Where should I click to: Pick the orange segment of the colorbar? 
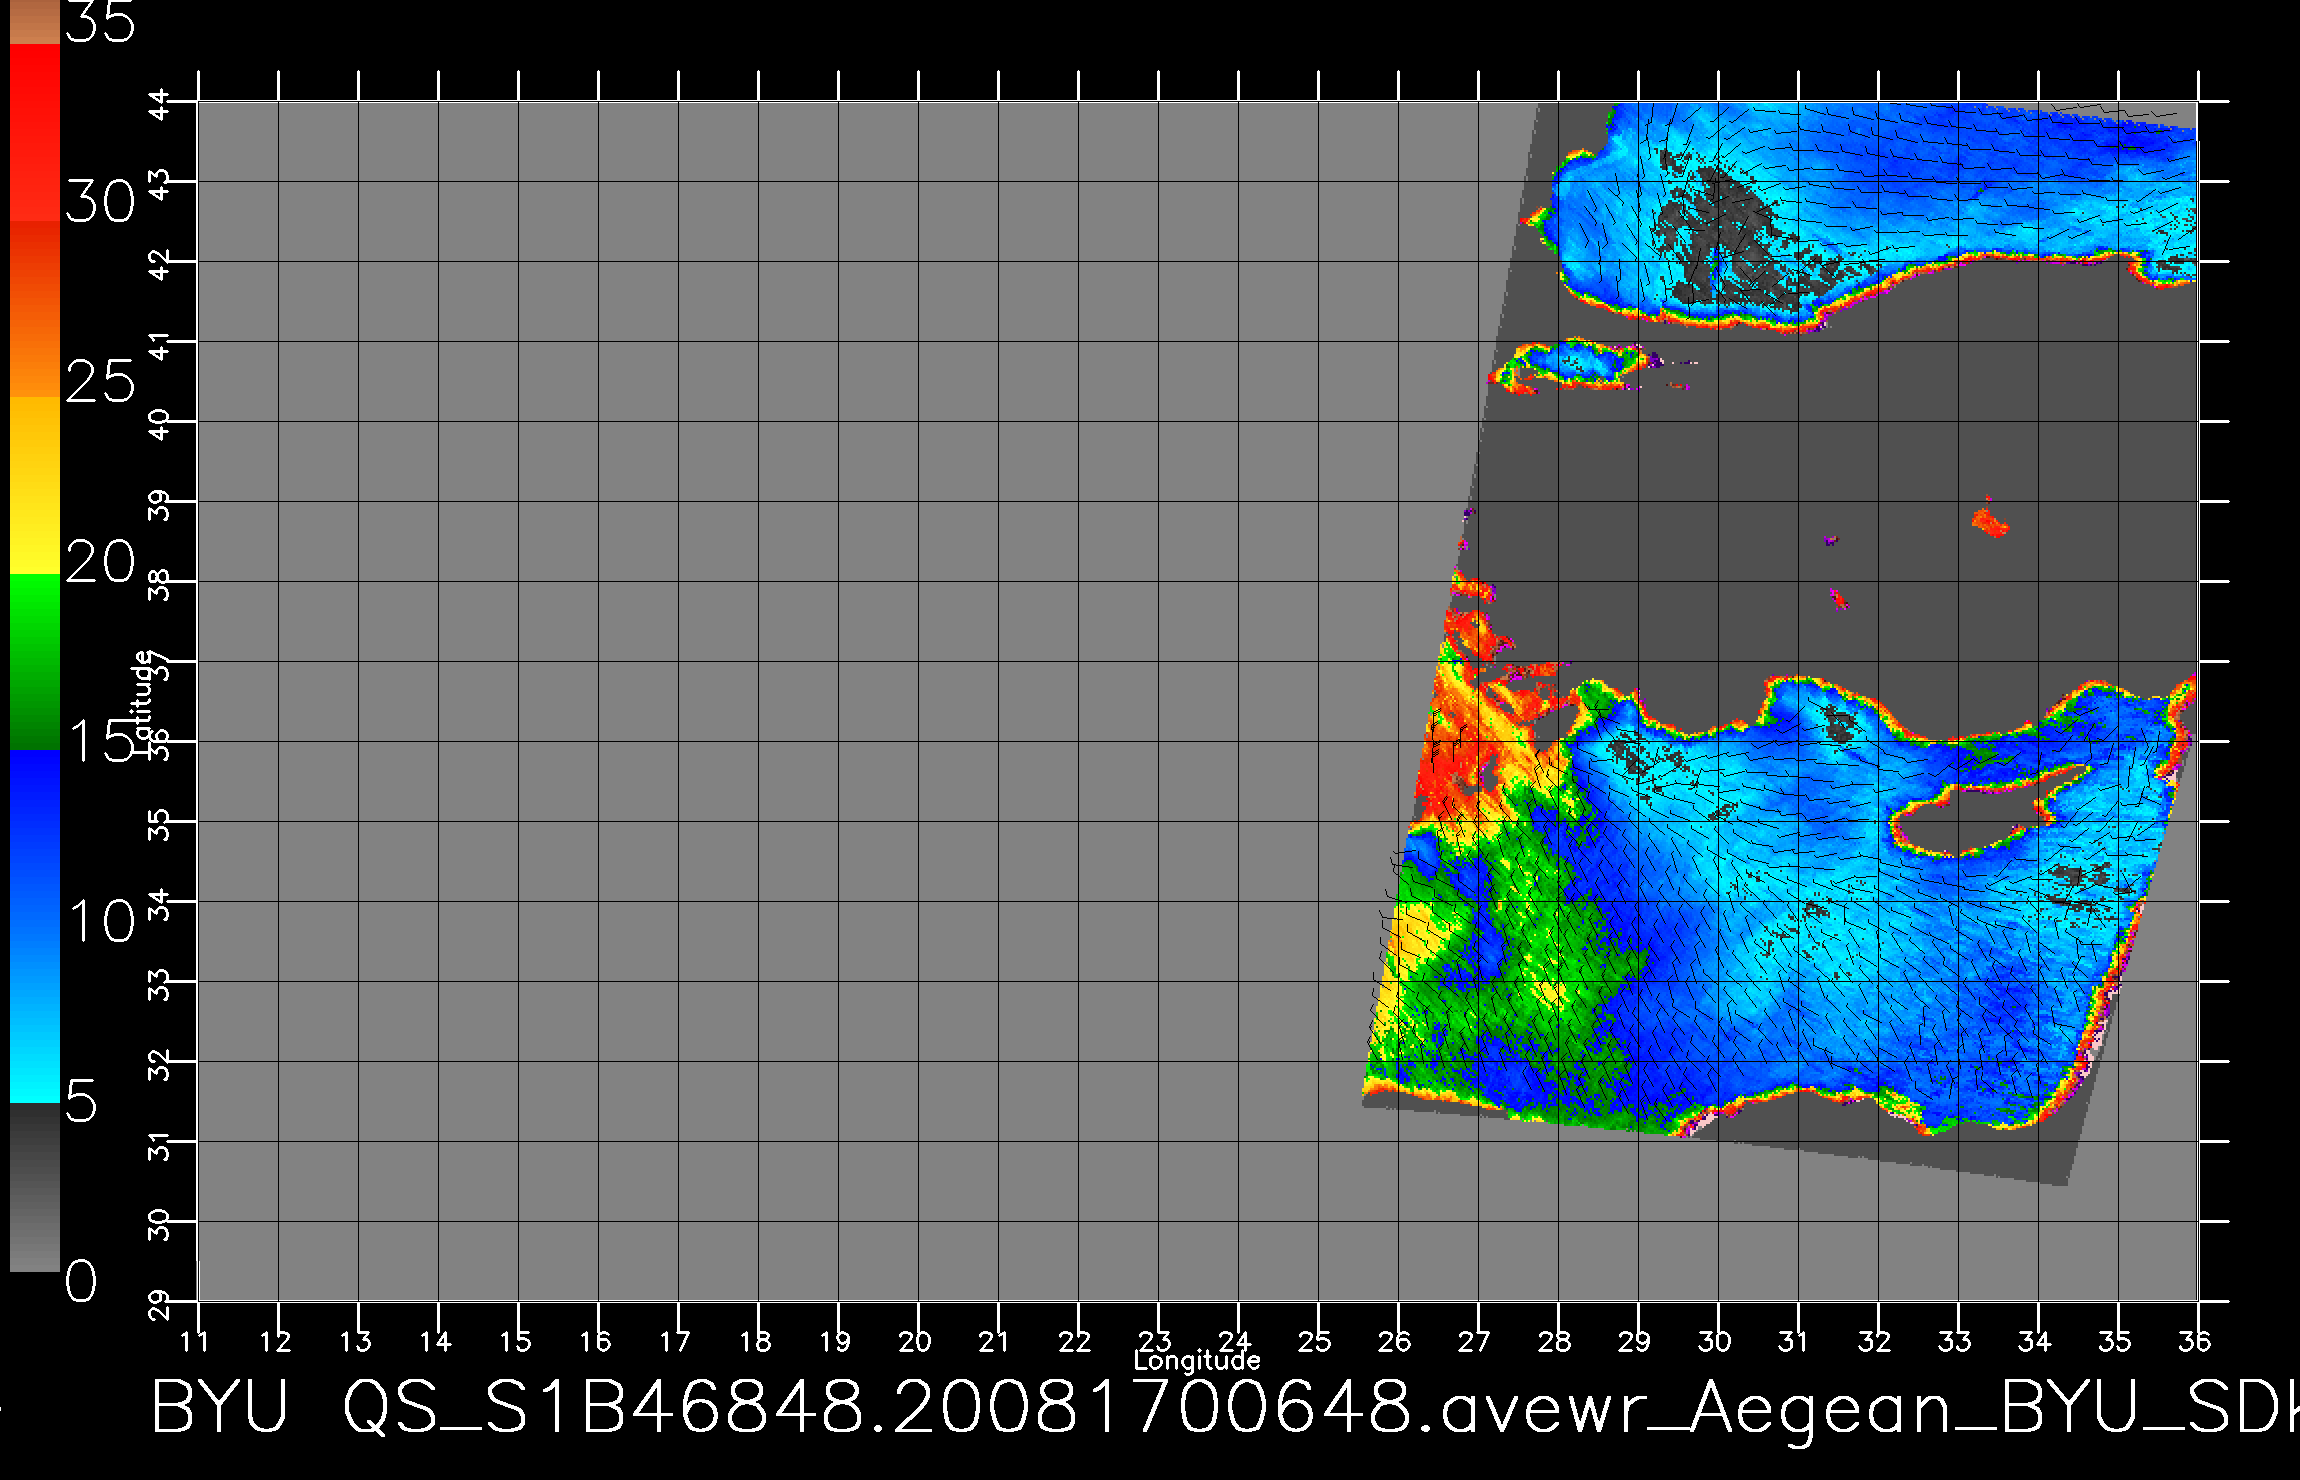(35, 309)
